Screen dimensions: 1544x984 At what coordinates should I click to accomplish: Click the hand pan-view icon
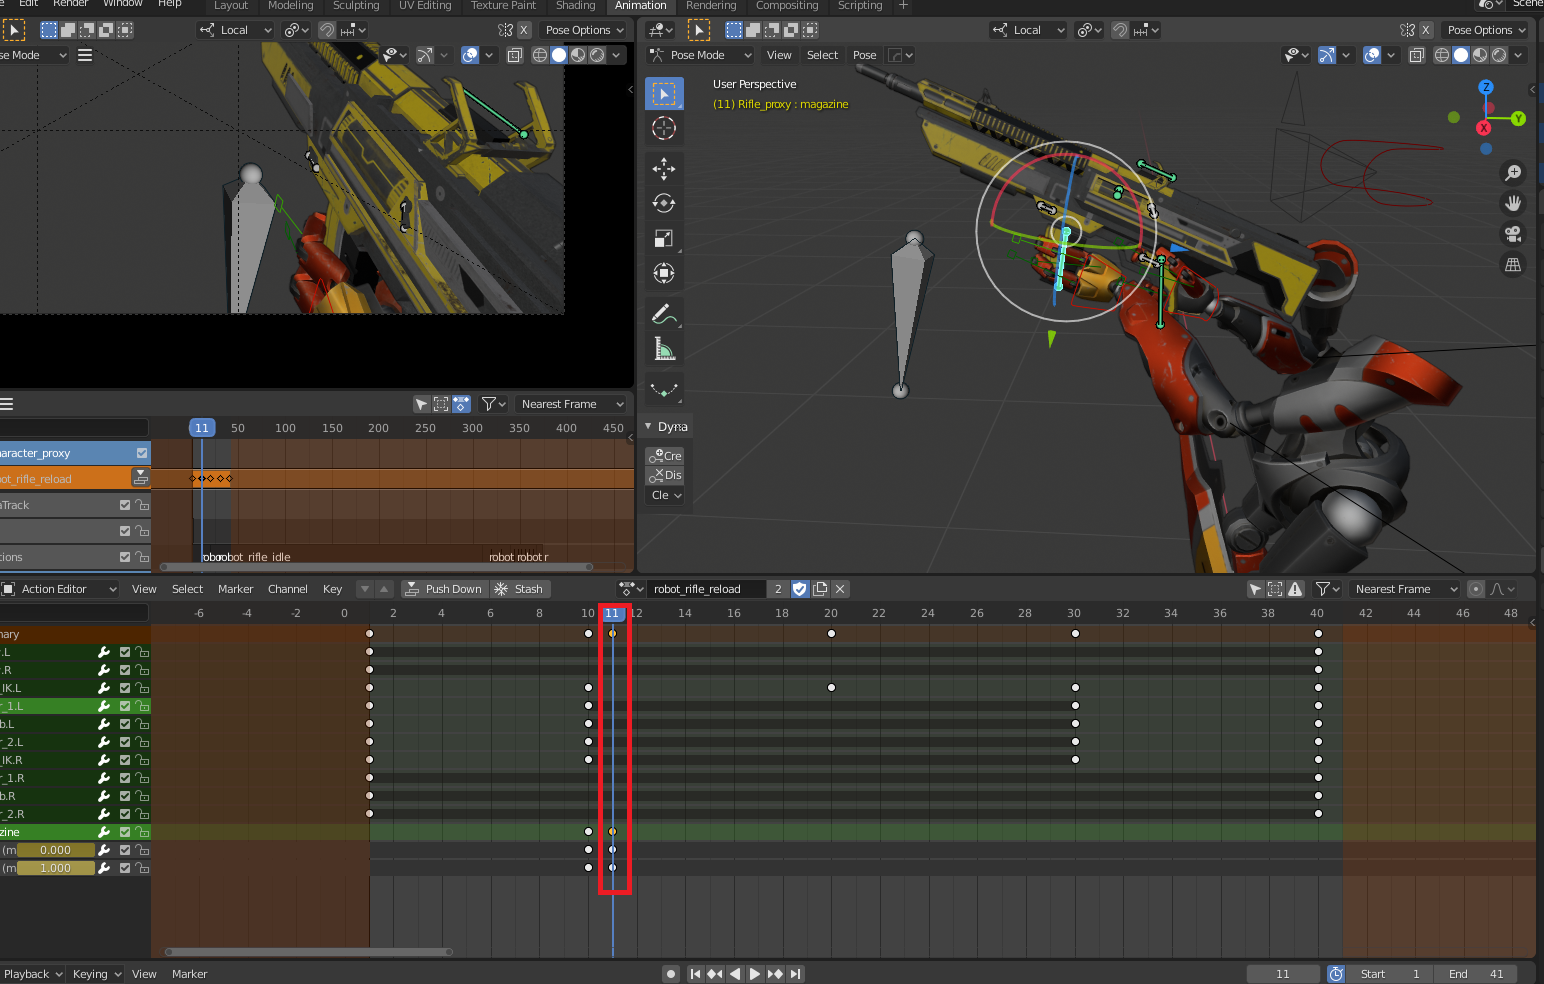1513,203
